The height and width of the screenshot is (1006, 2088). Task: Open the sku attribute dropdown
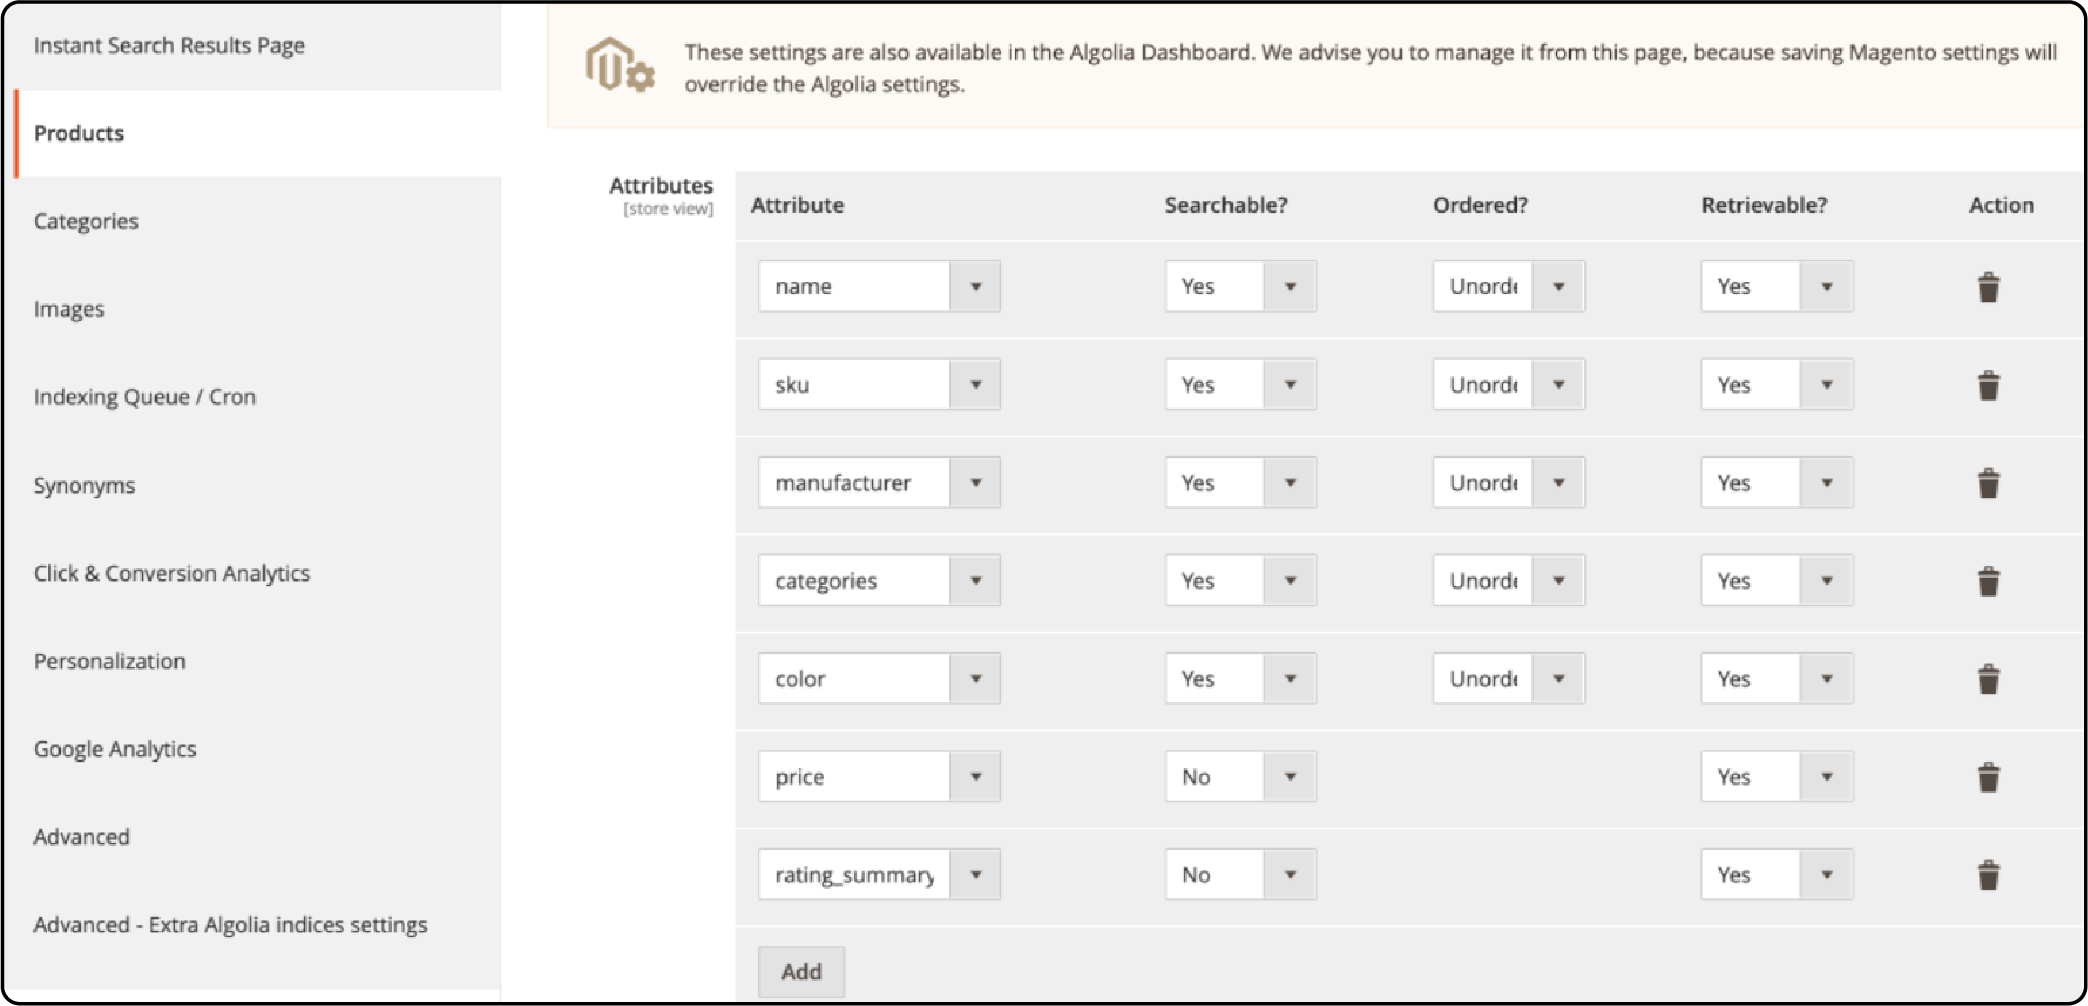[879, 384]
